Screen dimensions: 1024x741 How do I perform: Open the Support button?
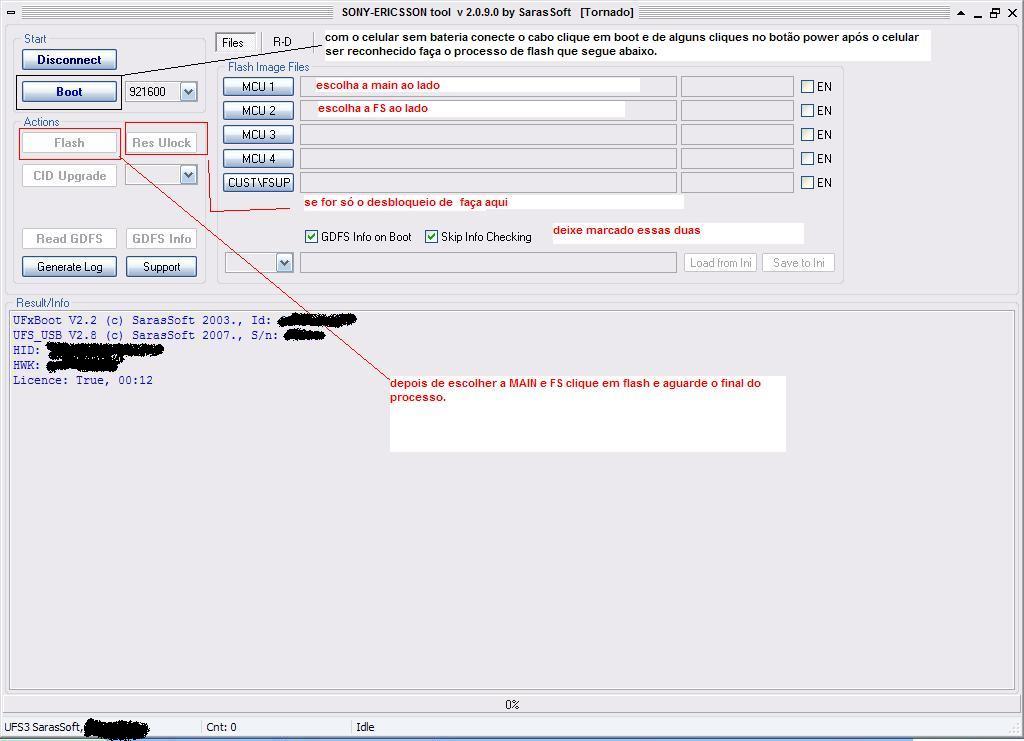point(161,266)
